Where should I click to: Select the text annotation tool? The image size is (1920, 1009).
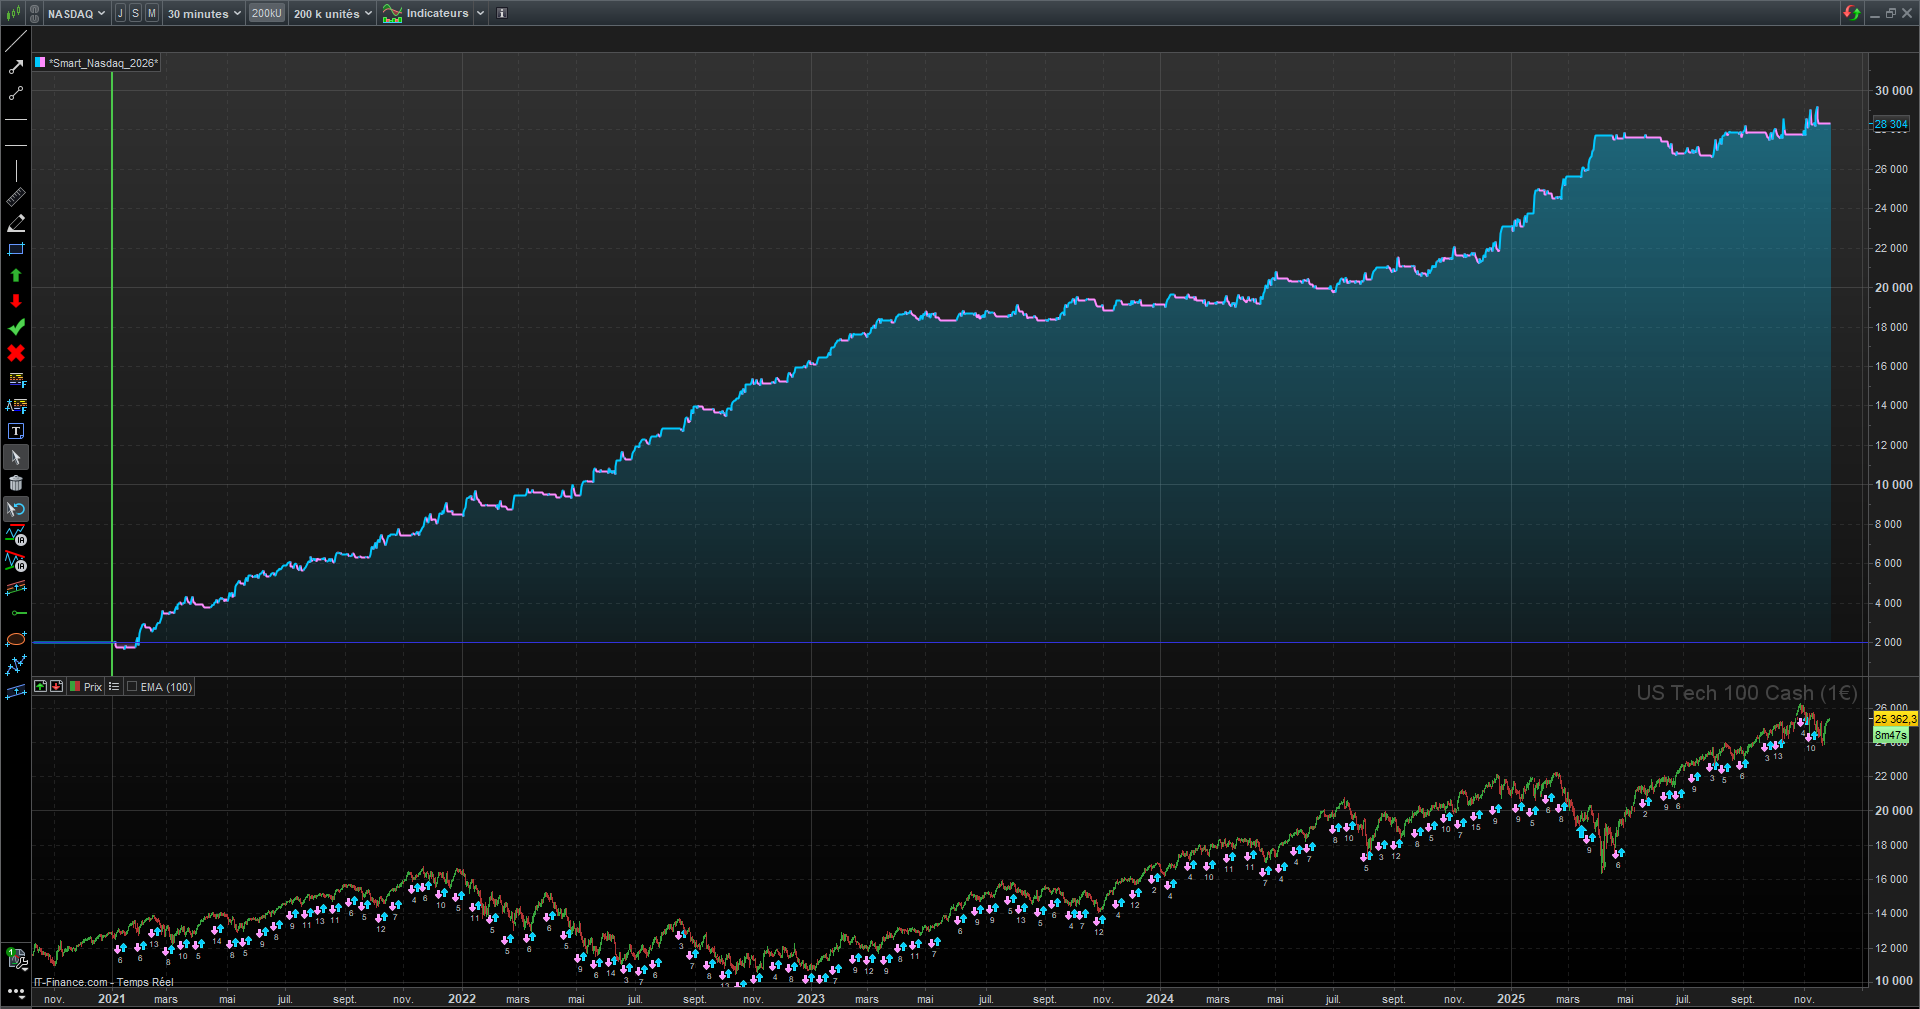(16, 431)
